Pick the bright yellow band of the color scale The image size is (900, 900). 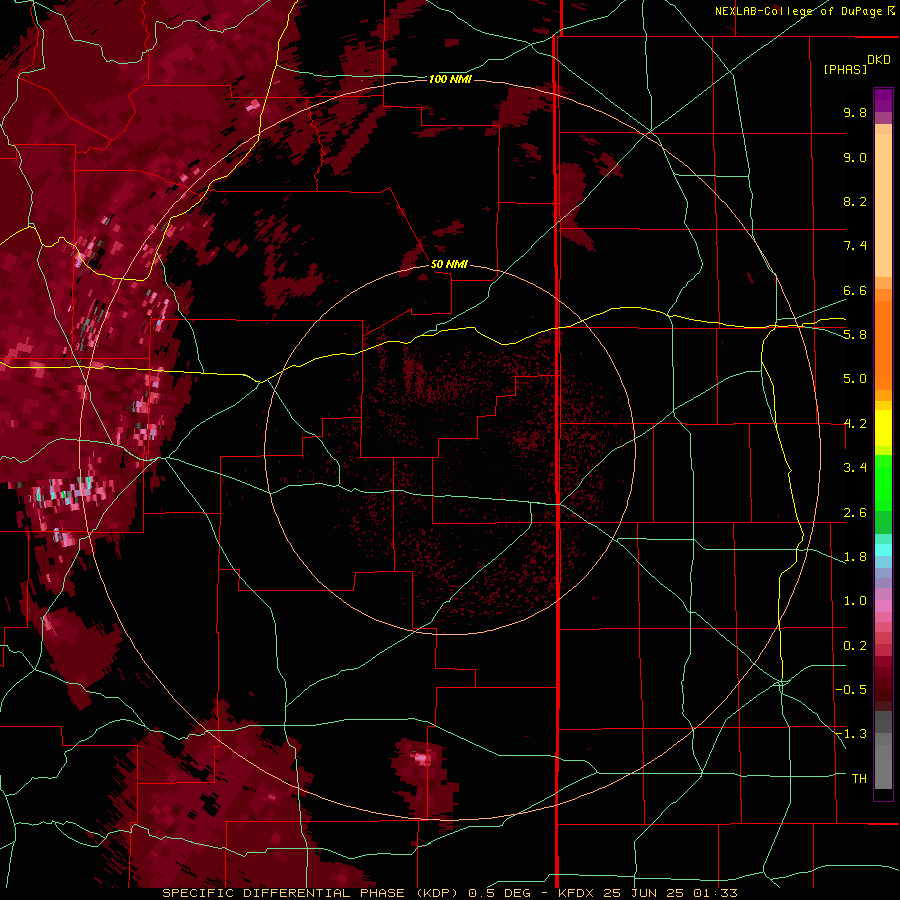883,428
